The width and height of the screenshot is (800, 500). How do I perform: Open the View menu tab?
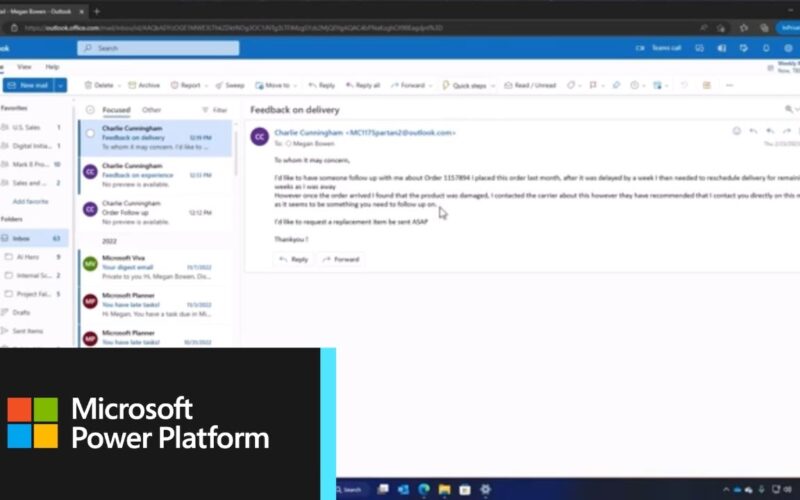[x=24, y=67]
